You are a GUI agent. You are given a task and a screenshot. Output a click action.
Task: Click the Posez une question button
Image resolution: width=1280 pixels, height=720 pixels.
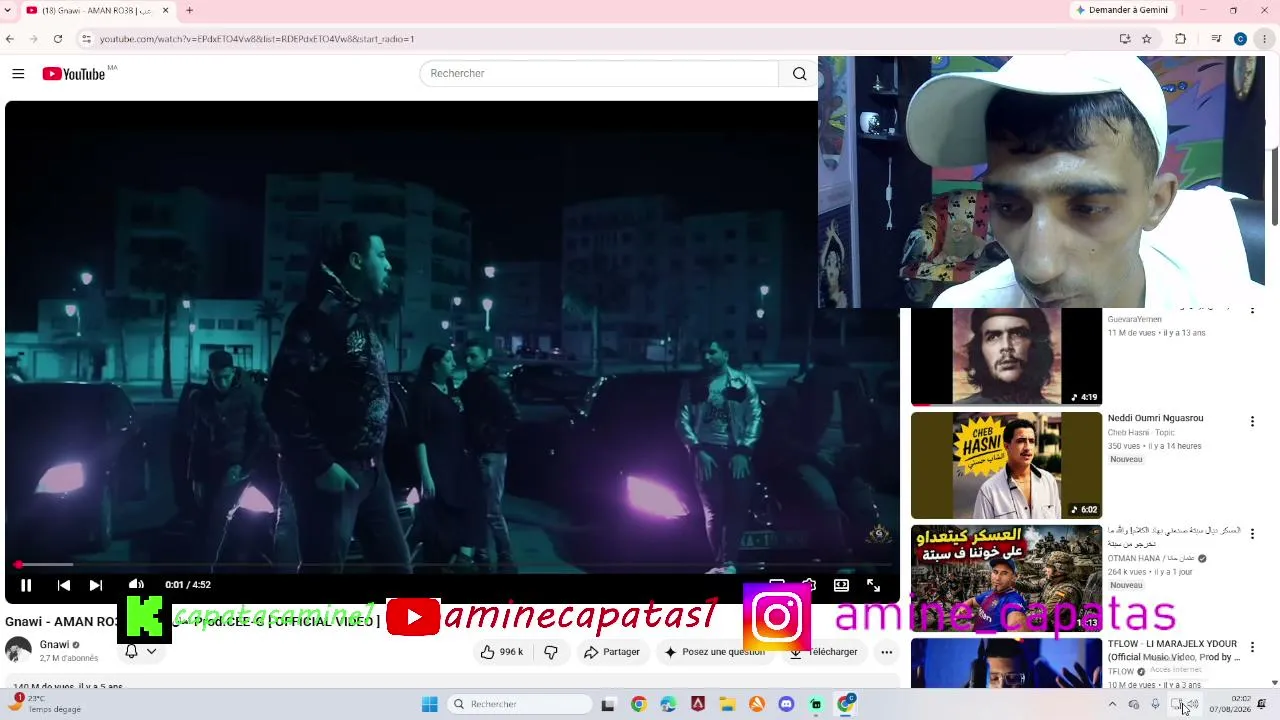point(714,652)
